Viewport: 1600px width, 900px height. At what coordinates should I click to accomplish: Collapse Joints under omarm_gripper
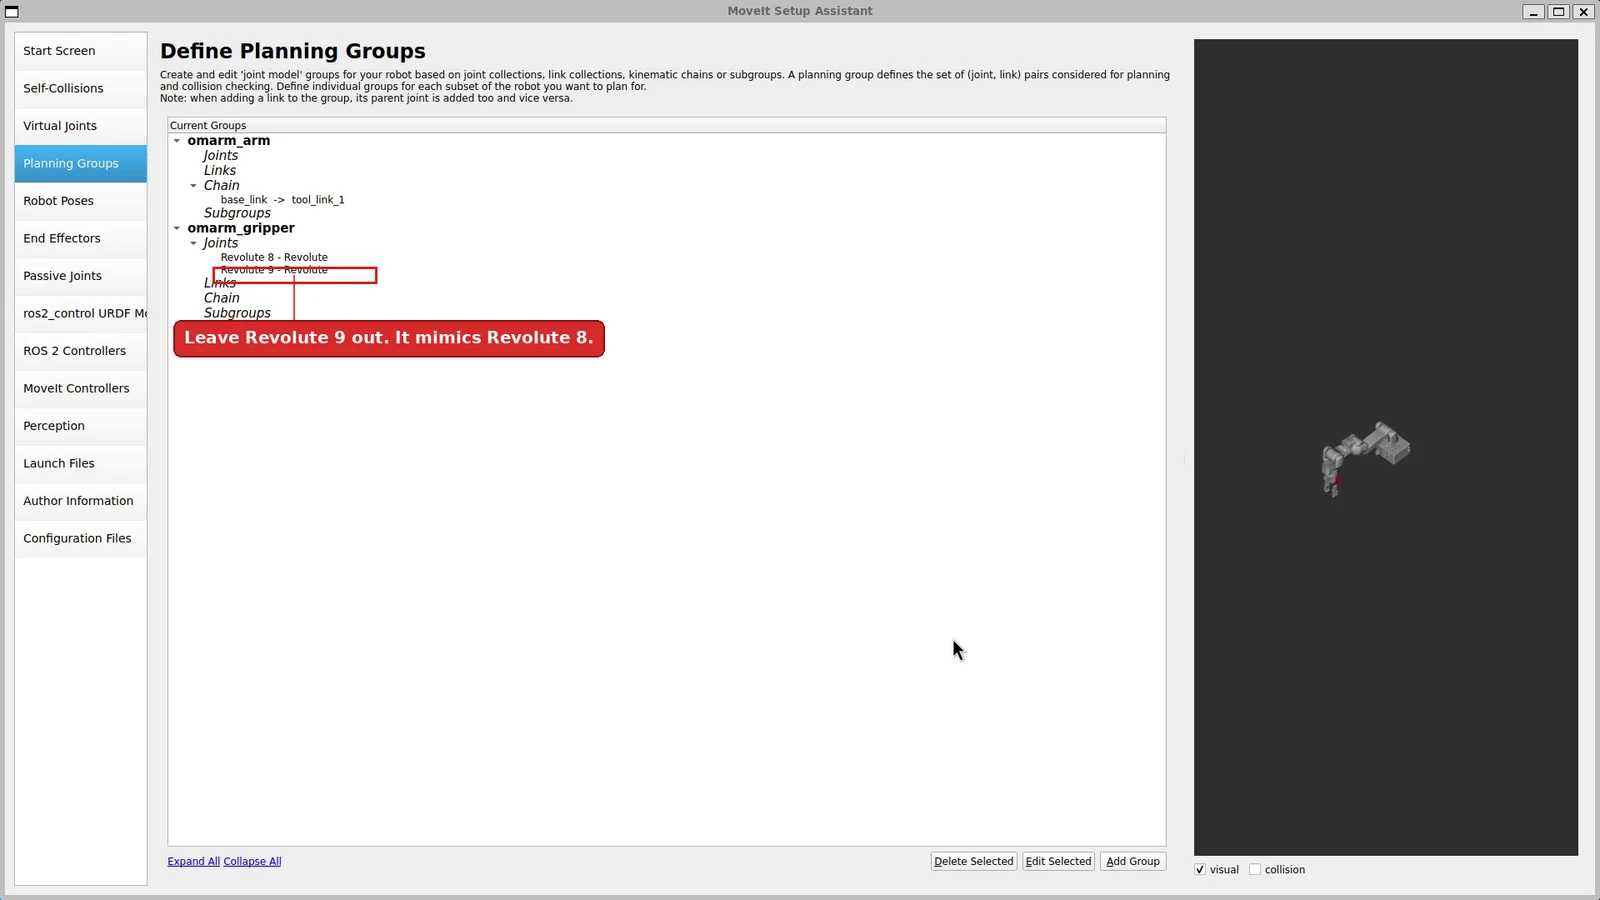click(194, 243)
